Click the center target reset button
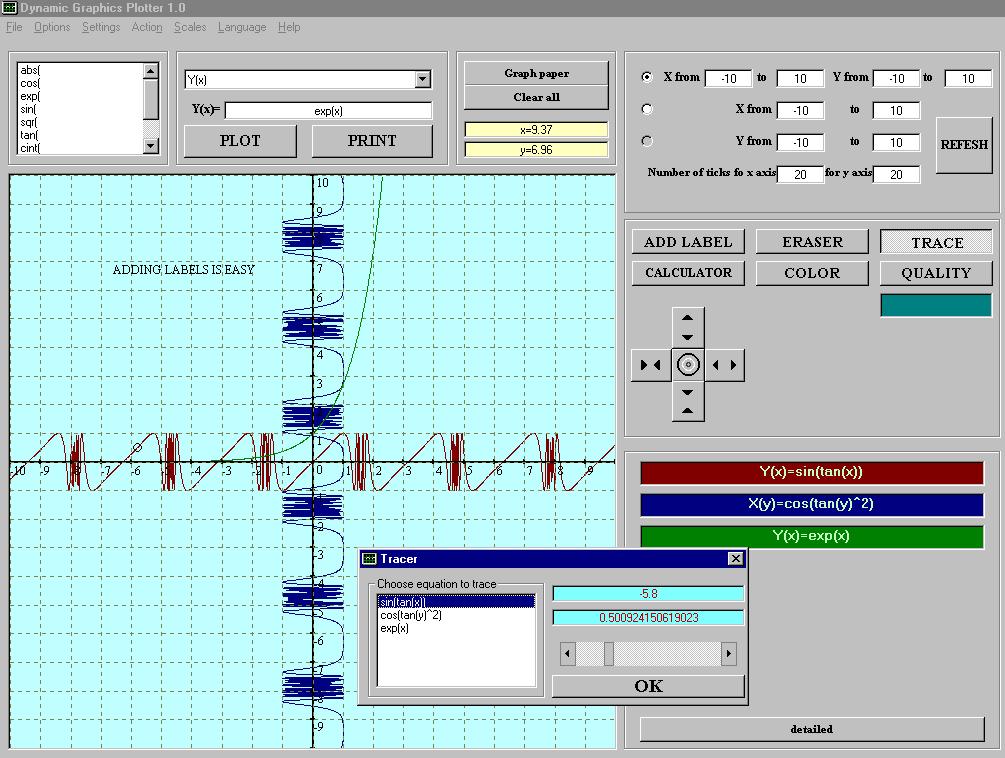This screenshot has width=1005, height=758. [687, 365]
